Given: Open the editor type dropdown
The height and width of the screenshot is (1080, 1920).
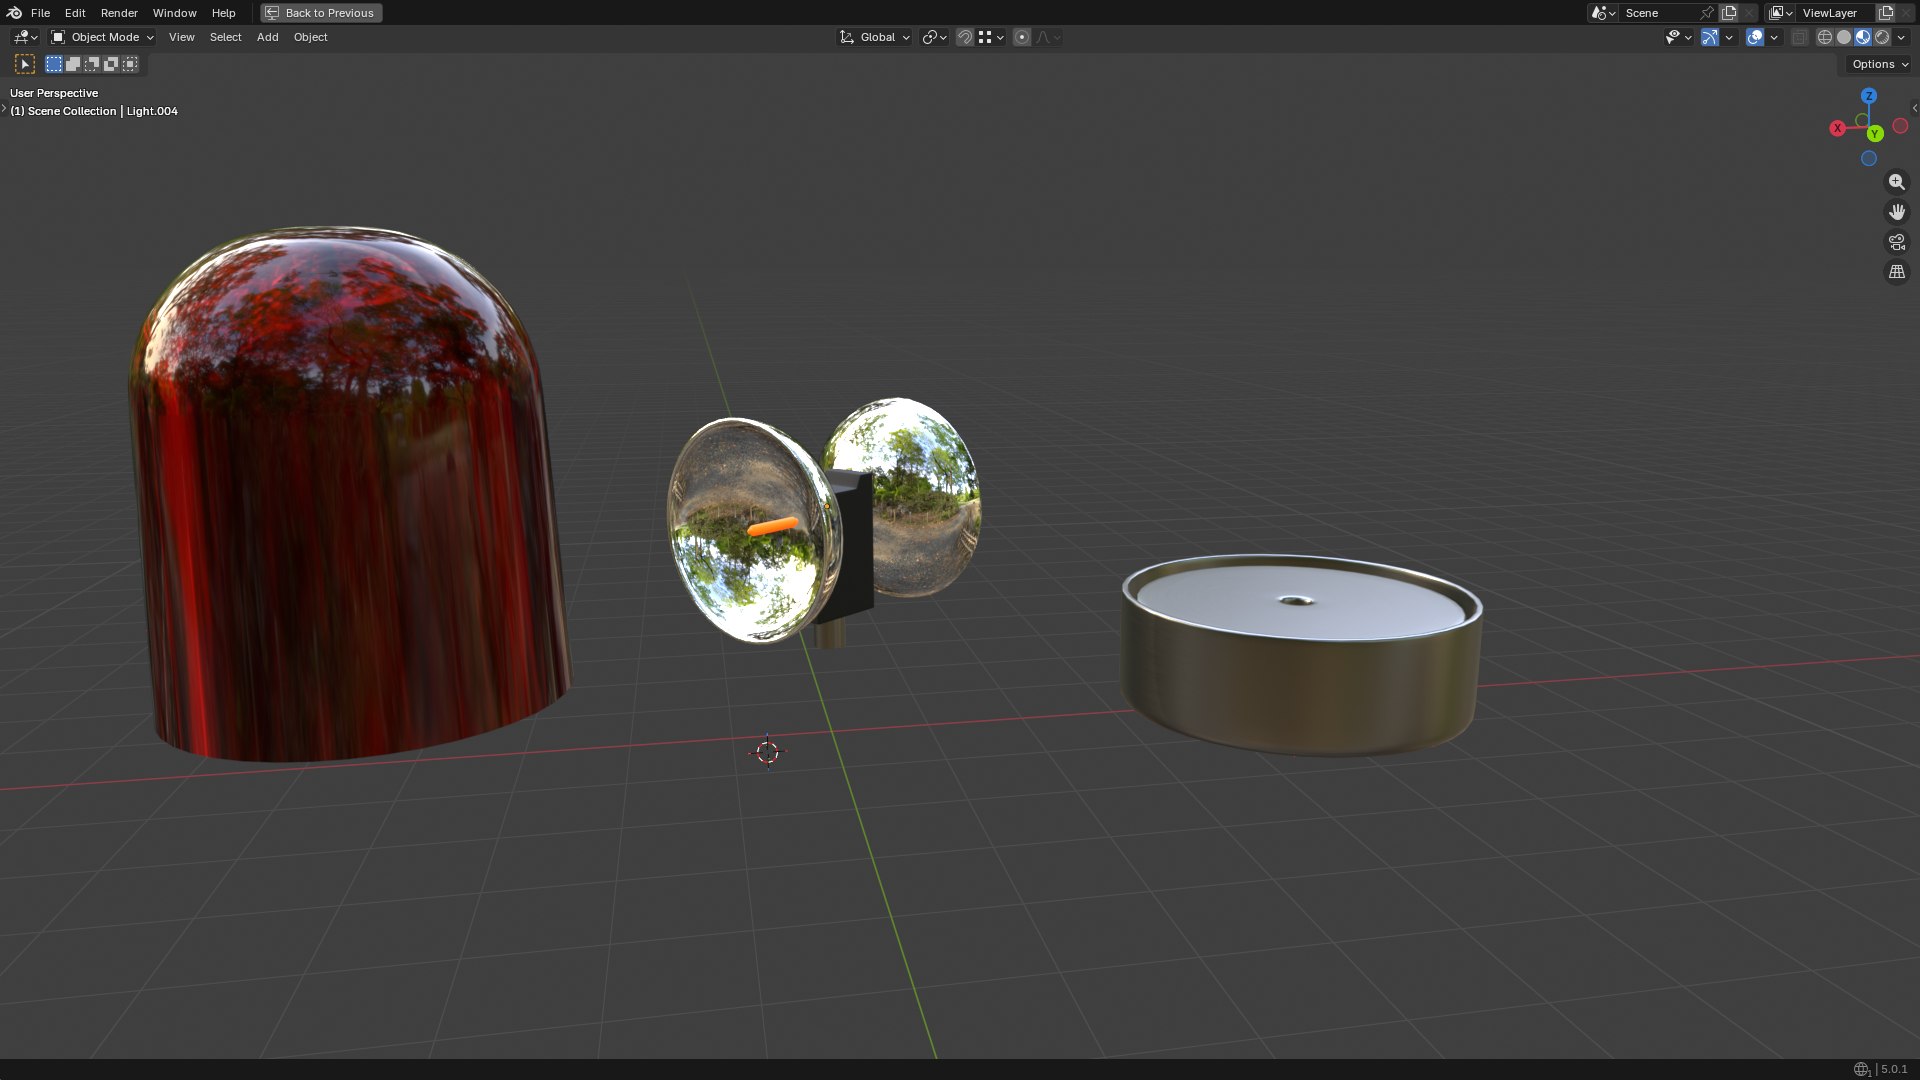Looking at the screenshot, I should (25, 37).
